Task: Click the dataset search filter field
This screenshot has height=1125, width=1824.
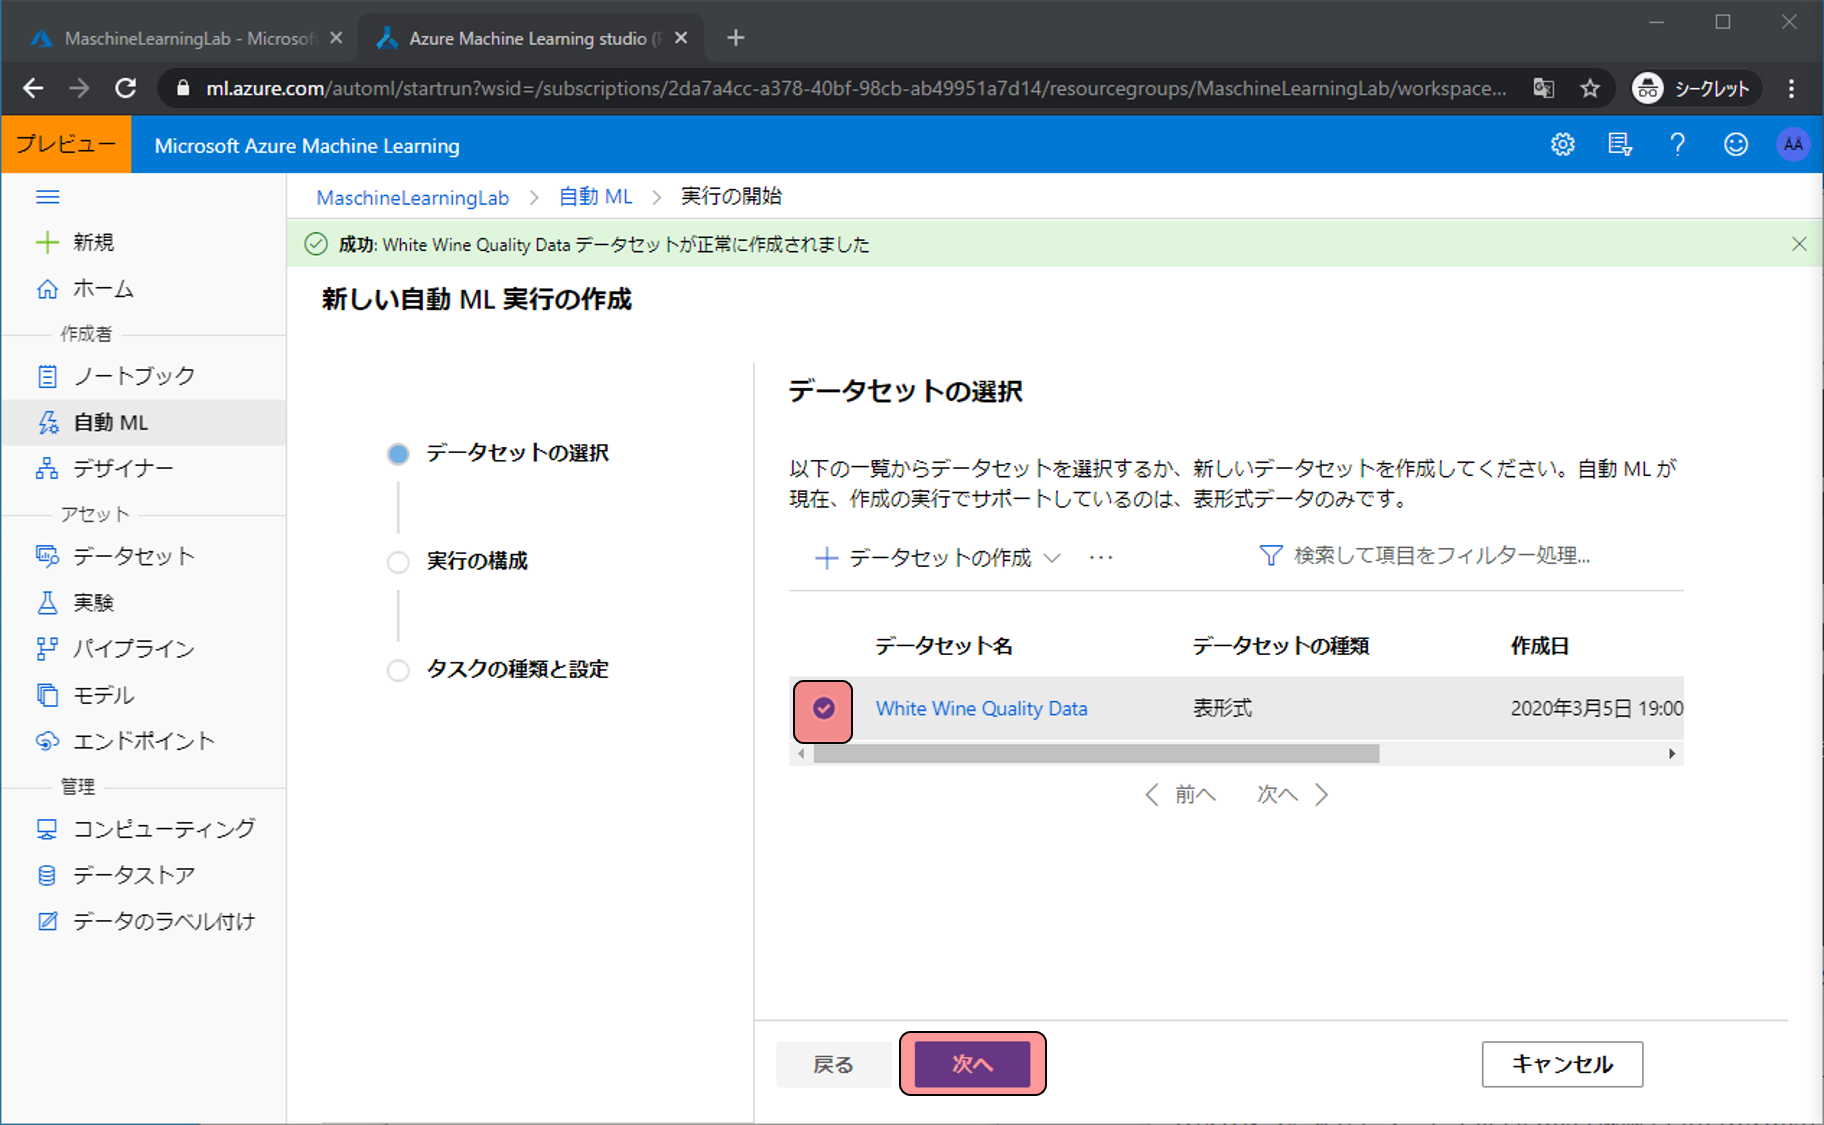Action: [x=1440, y=556]
